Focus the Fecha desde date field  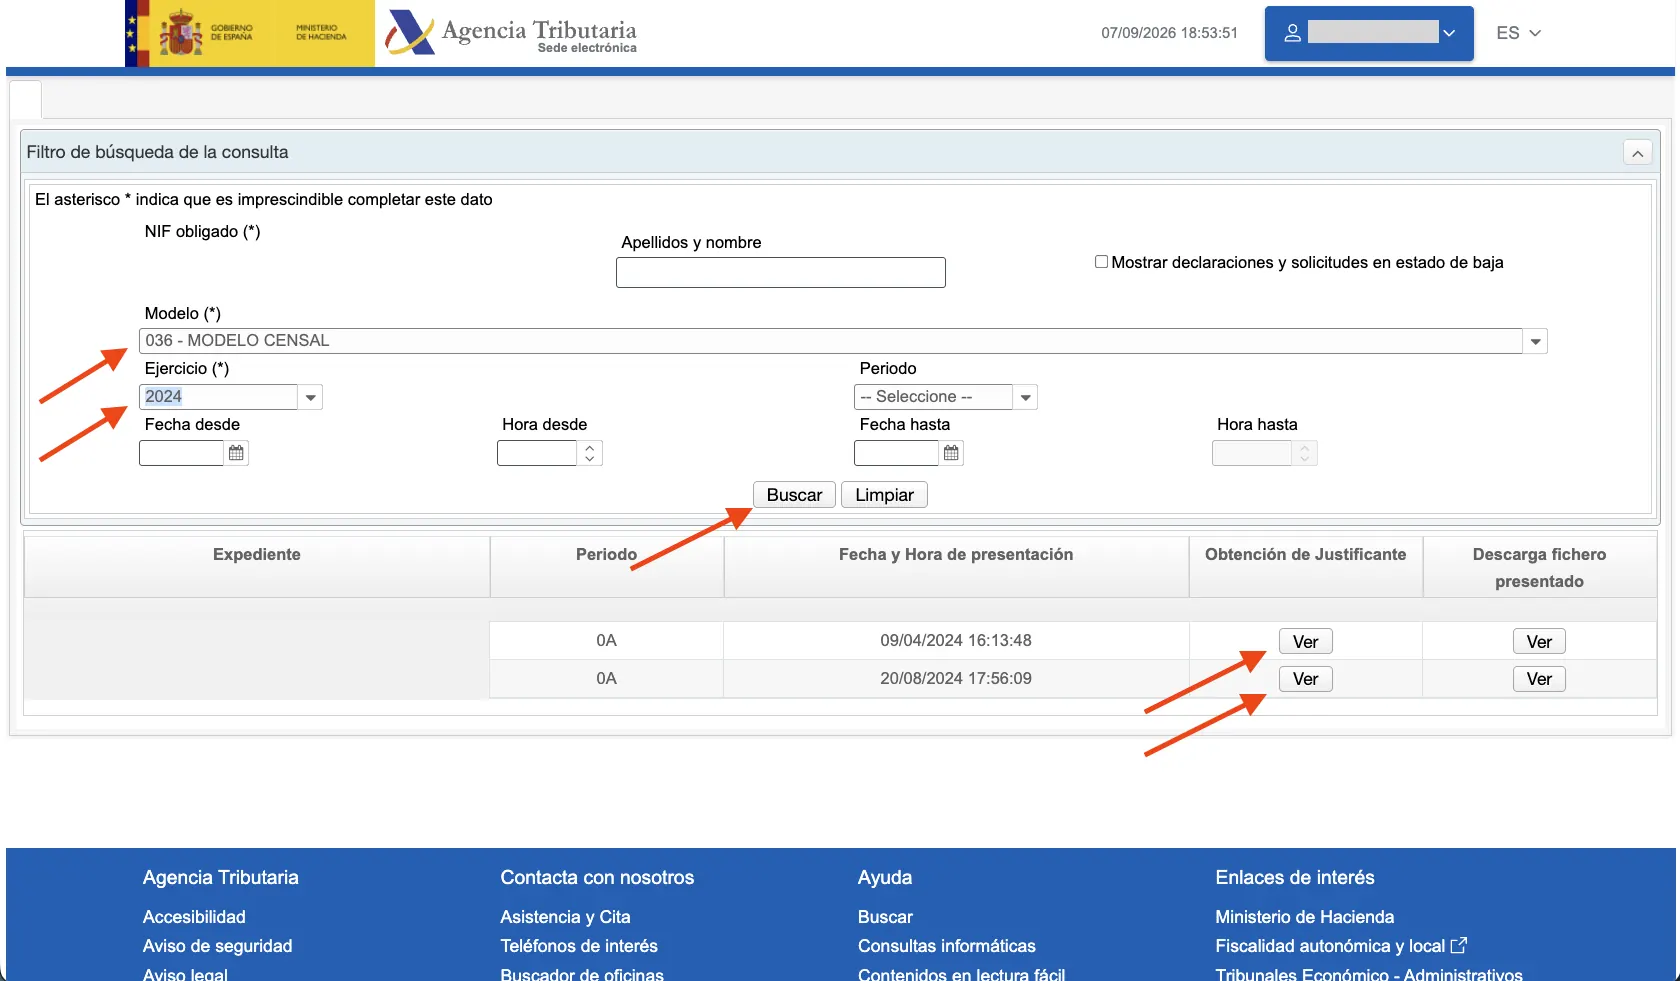181,453
